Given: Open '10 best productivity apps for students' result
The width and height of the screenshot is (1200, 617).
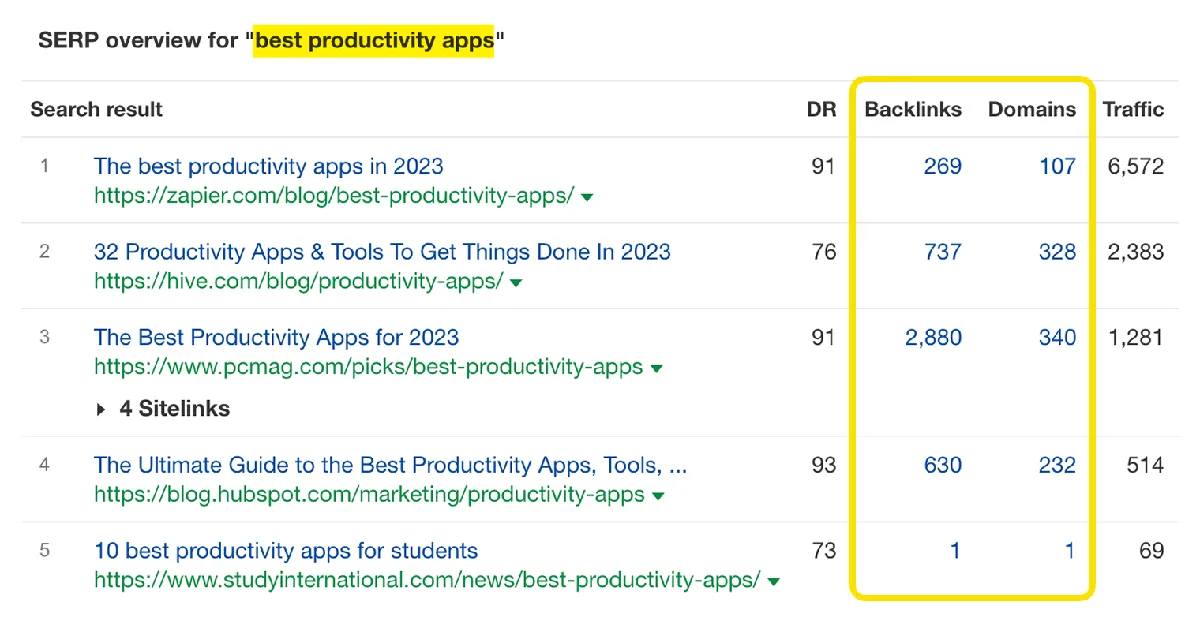Looking at the screenshot, I should (286, 551).
